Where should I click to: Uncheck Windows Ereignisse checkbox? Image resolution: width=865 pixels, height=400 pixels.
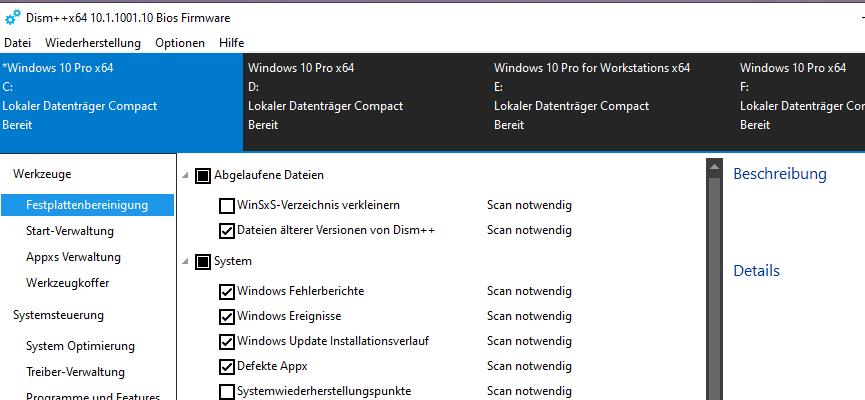coord(227,317)
